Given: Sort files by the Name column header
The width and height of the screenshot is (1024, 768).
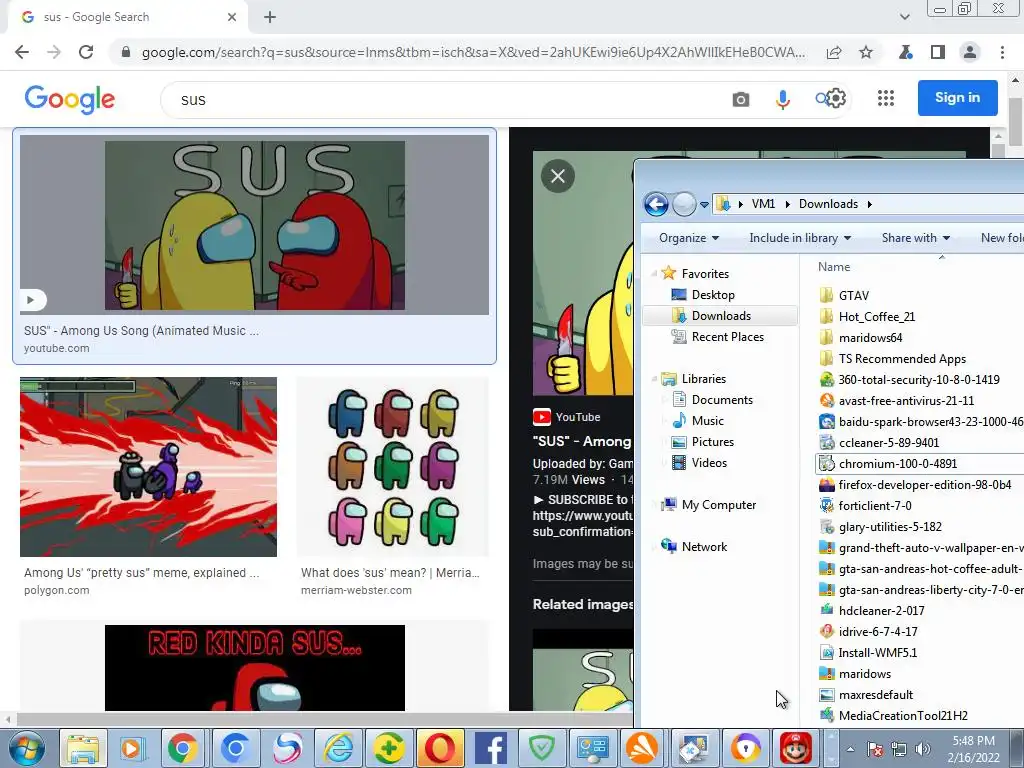Looking at the screenshot, I should coord(834,266).
